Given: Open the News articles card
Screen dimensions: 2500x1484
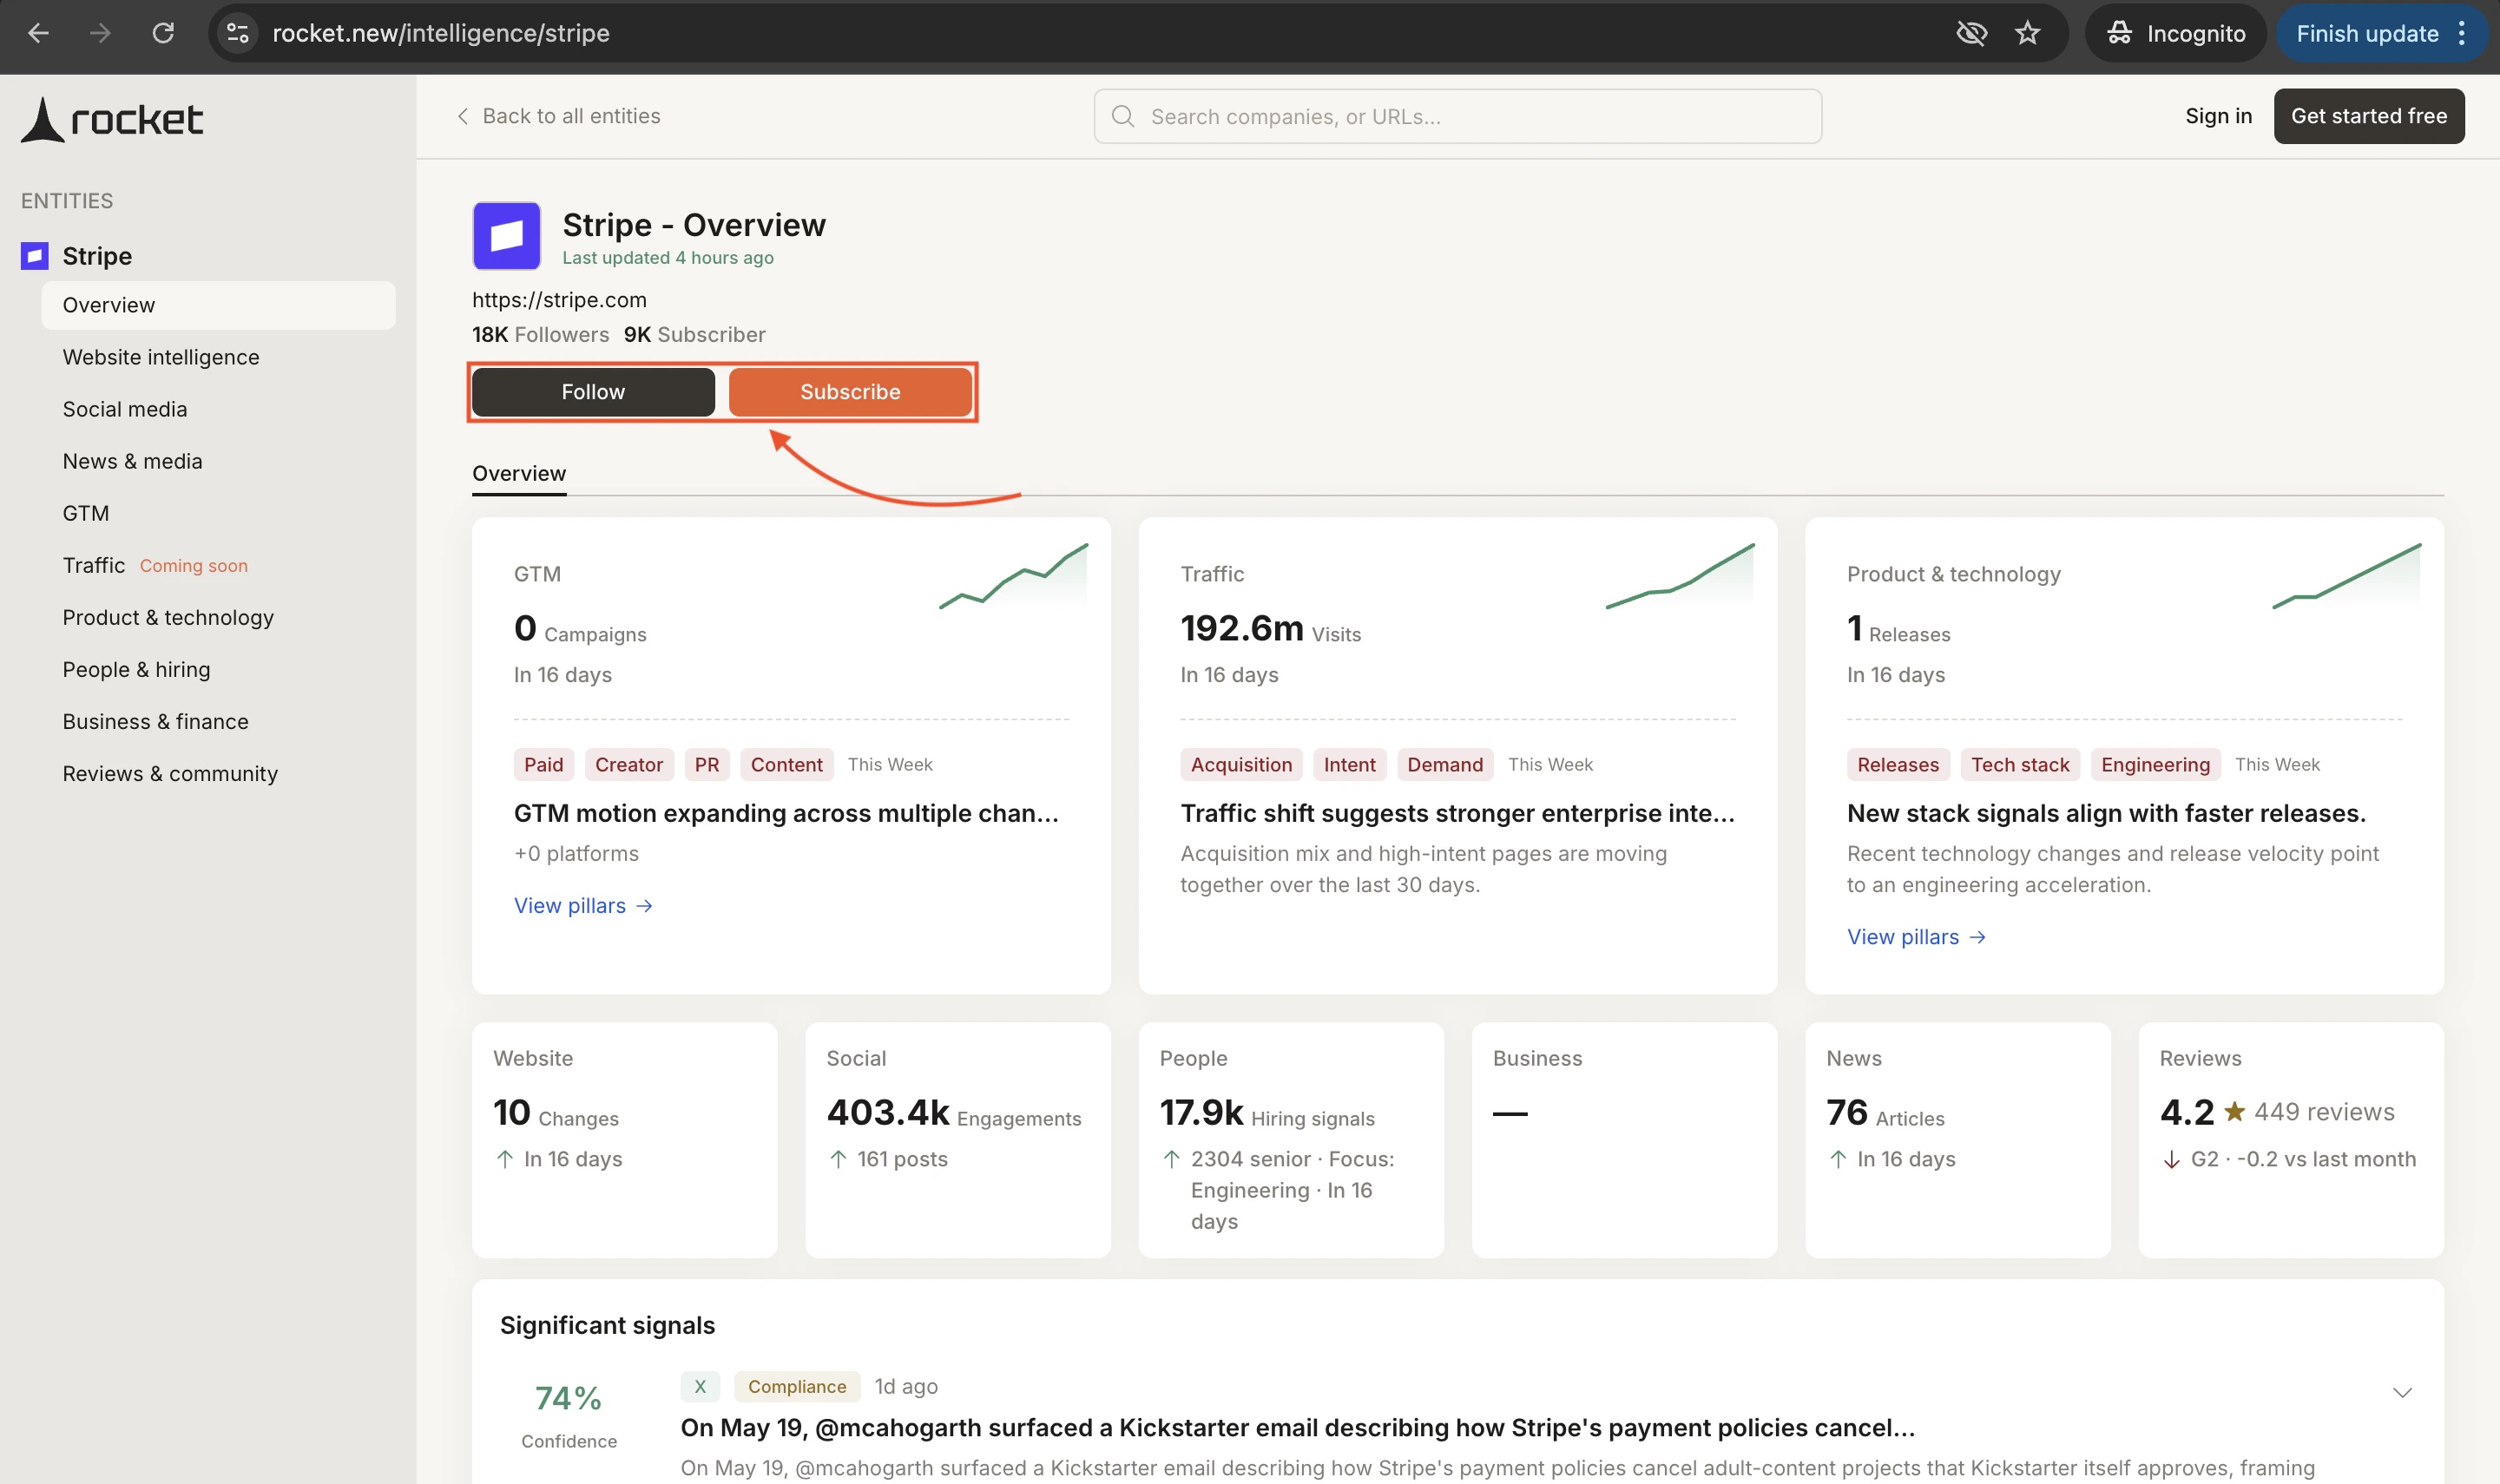Looking at the screenshot, I should 1957,1139.
